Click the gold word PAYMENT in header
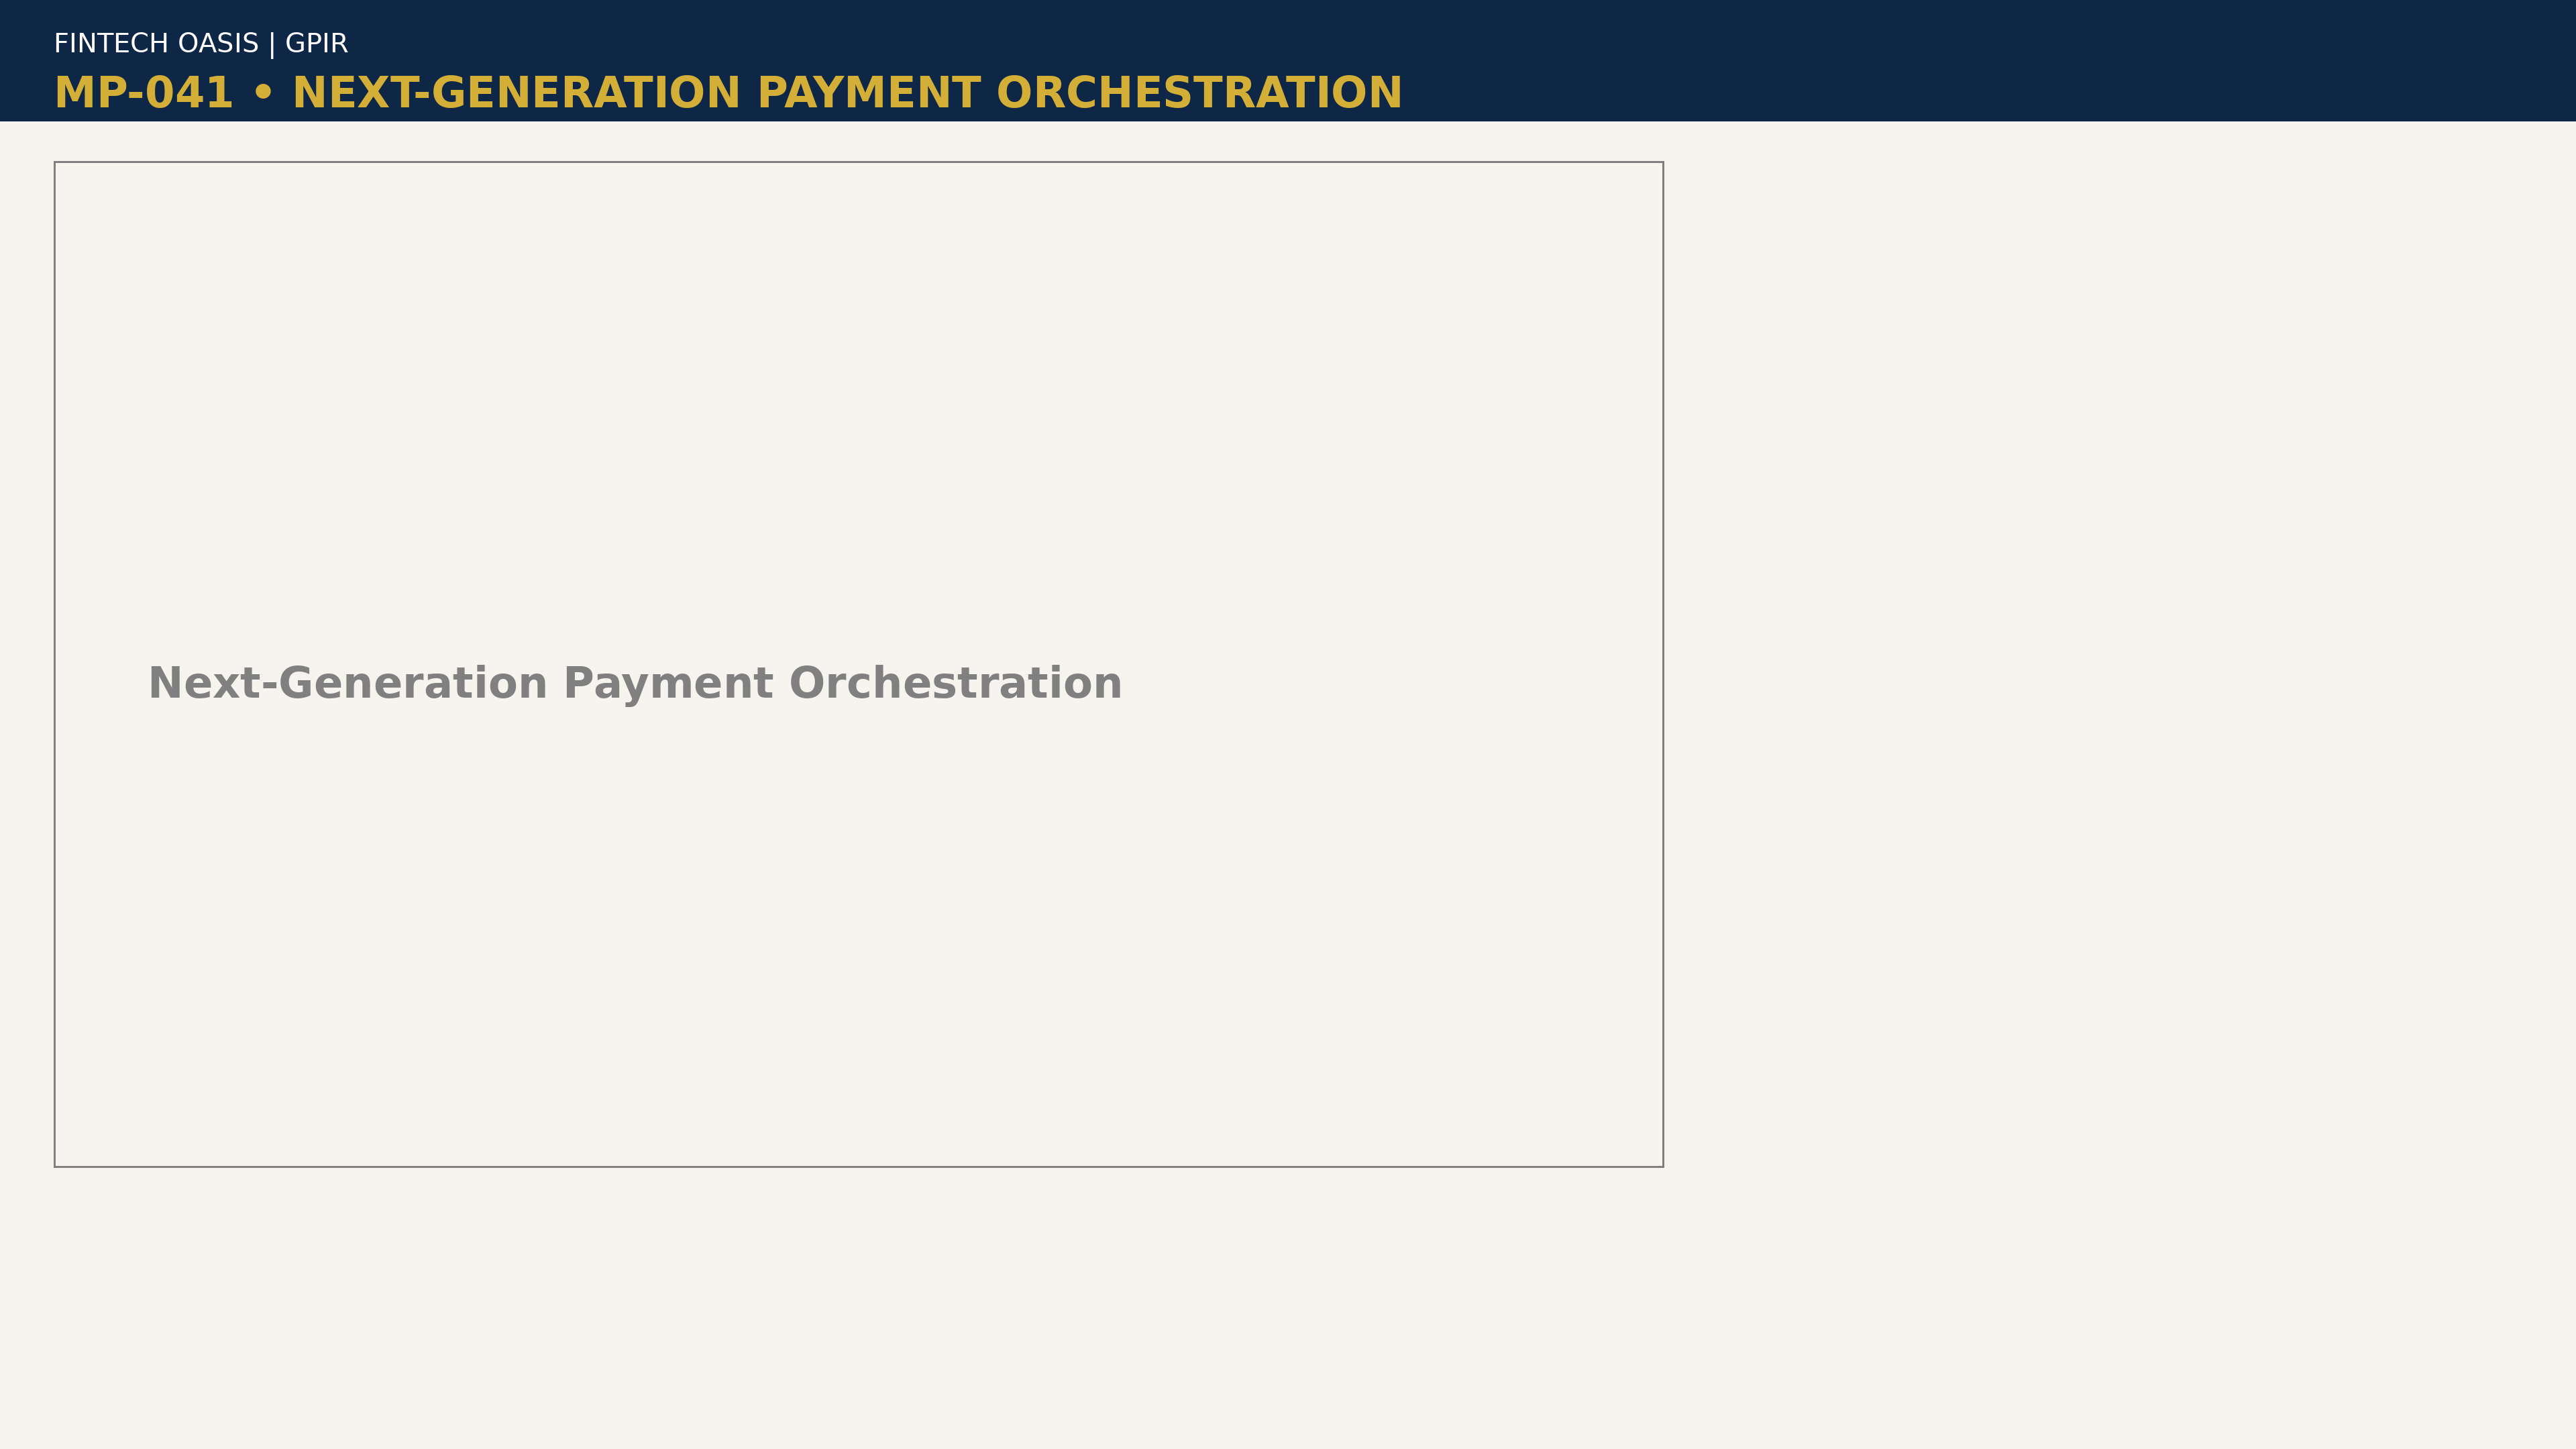Viewport: 2576px width, 1449px height. [x=869, y=93]
